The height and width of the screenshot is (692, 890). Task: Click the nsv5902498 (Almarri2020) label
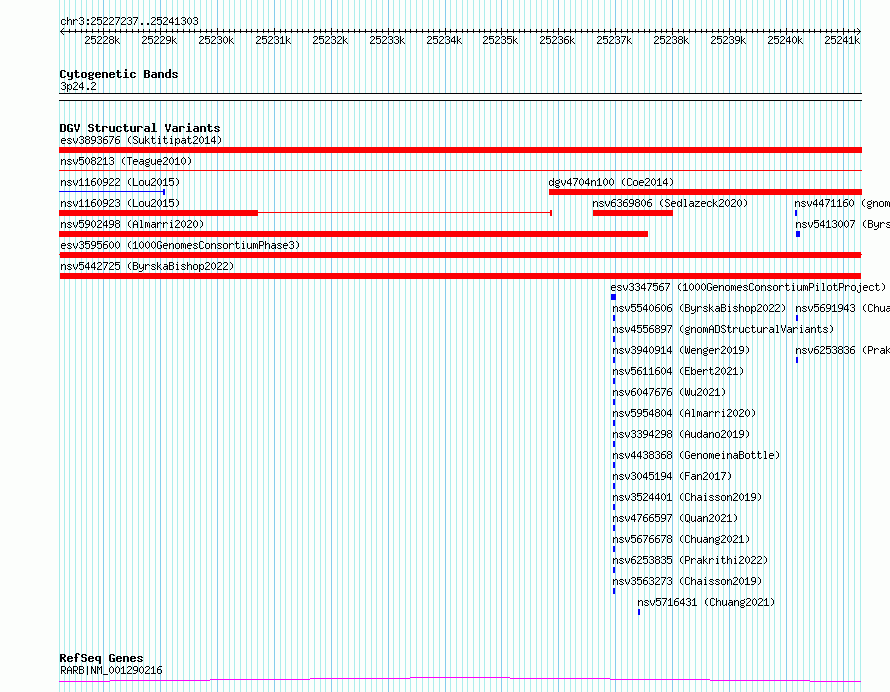132,224
